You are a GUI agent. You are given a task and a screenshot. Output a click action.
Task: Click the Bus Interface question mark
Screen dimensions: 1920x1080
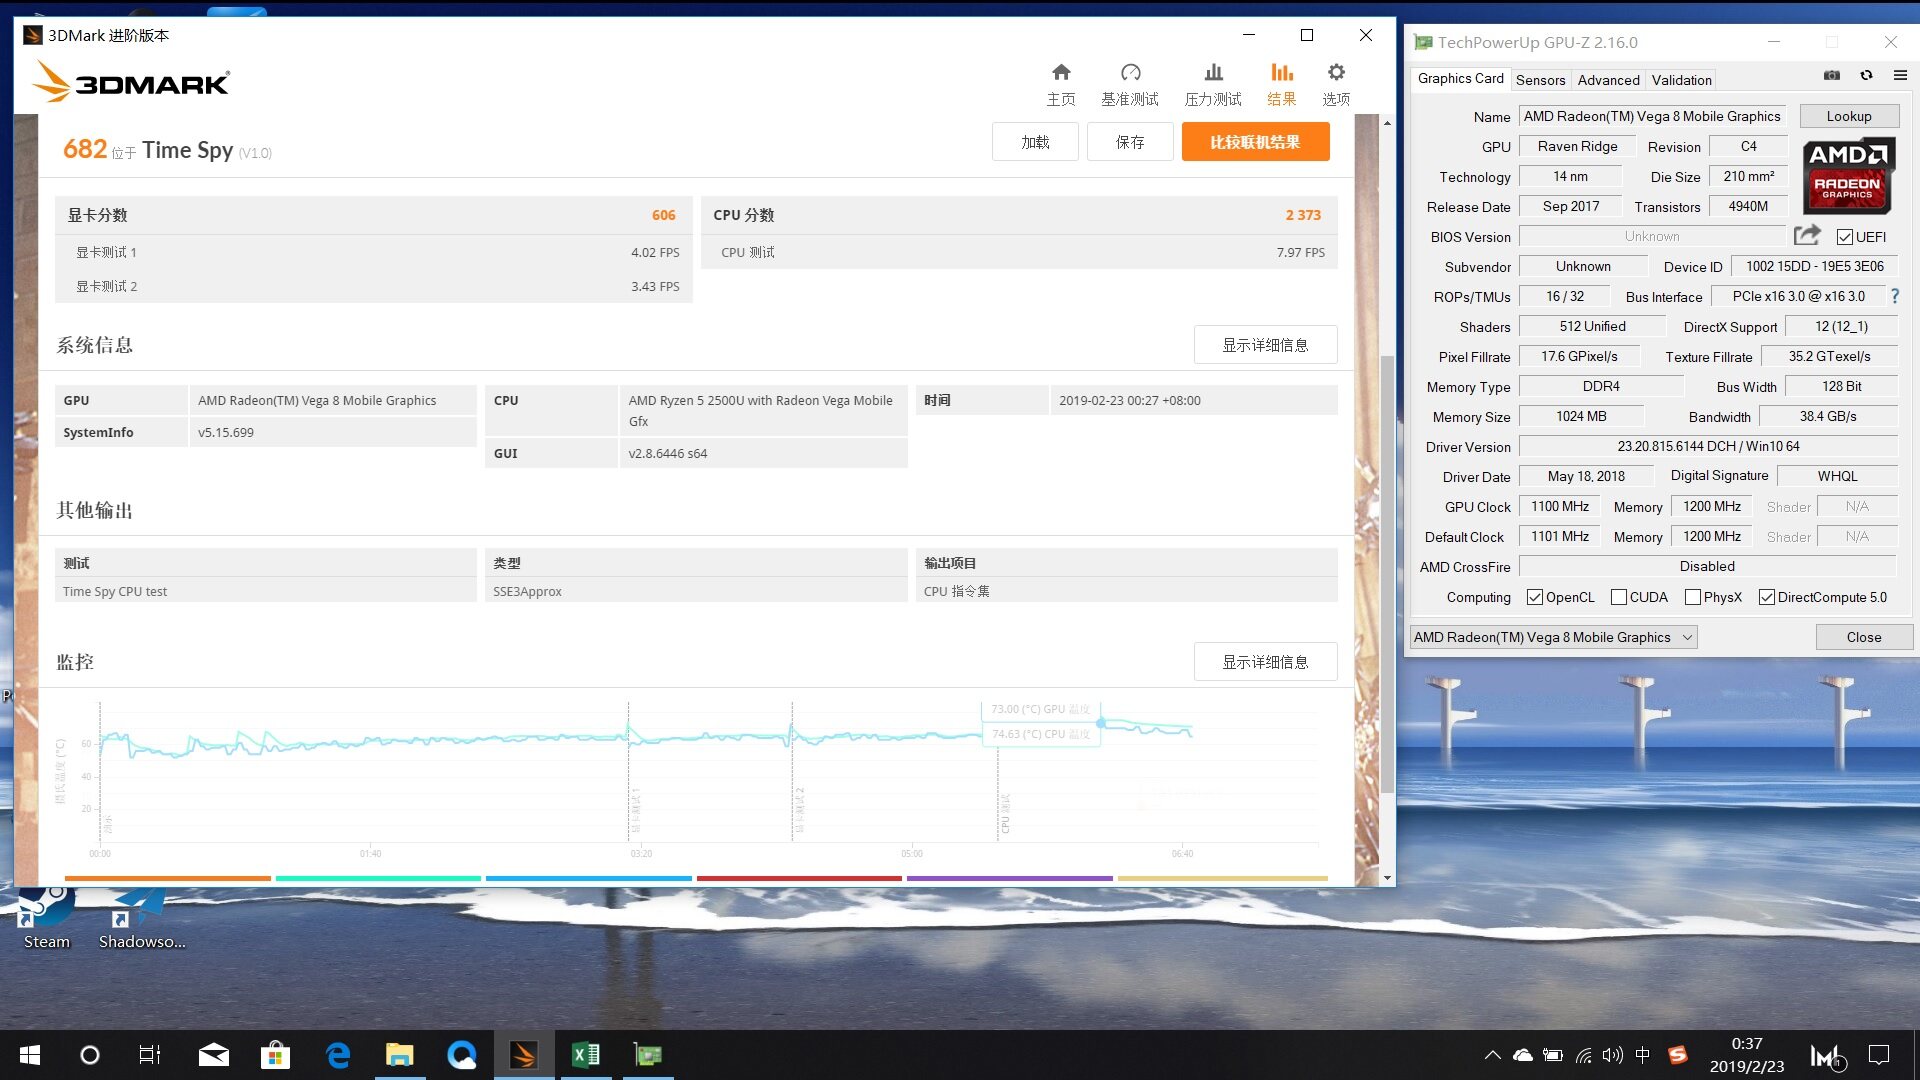click(1894, 296)
